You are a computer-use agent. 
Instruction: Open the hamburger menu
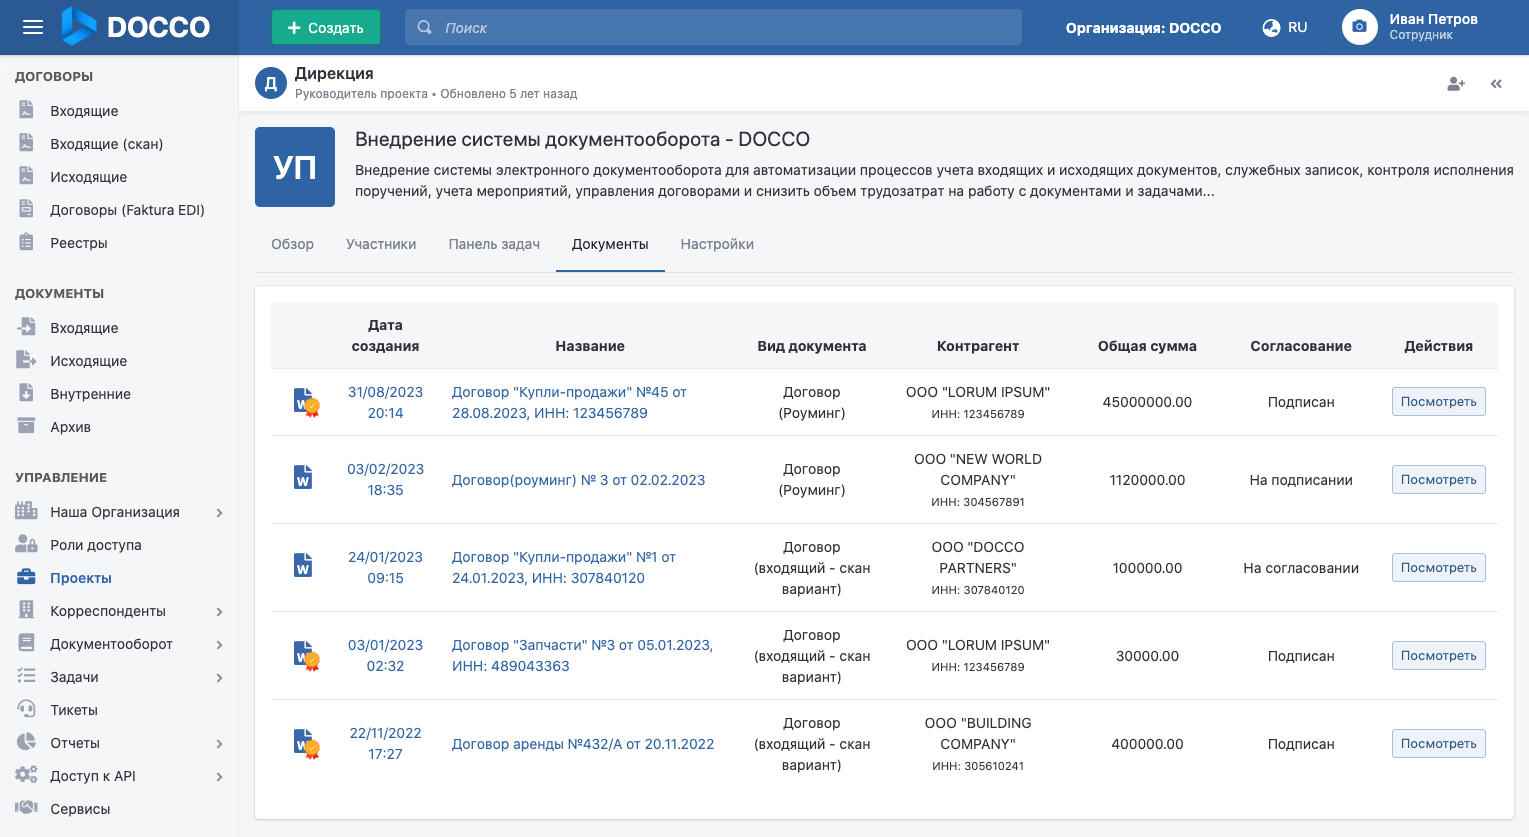[x=33, y=27]
